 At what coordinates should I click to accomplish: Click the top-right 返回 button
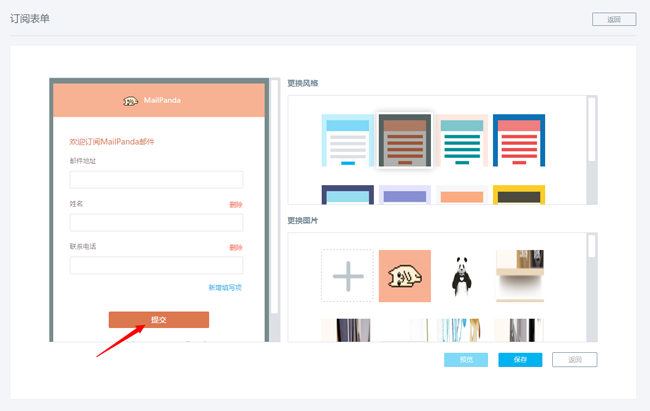(614, 19)
